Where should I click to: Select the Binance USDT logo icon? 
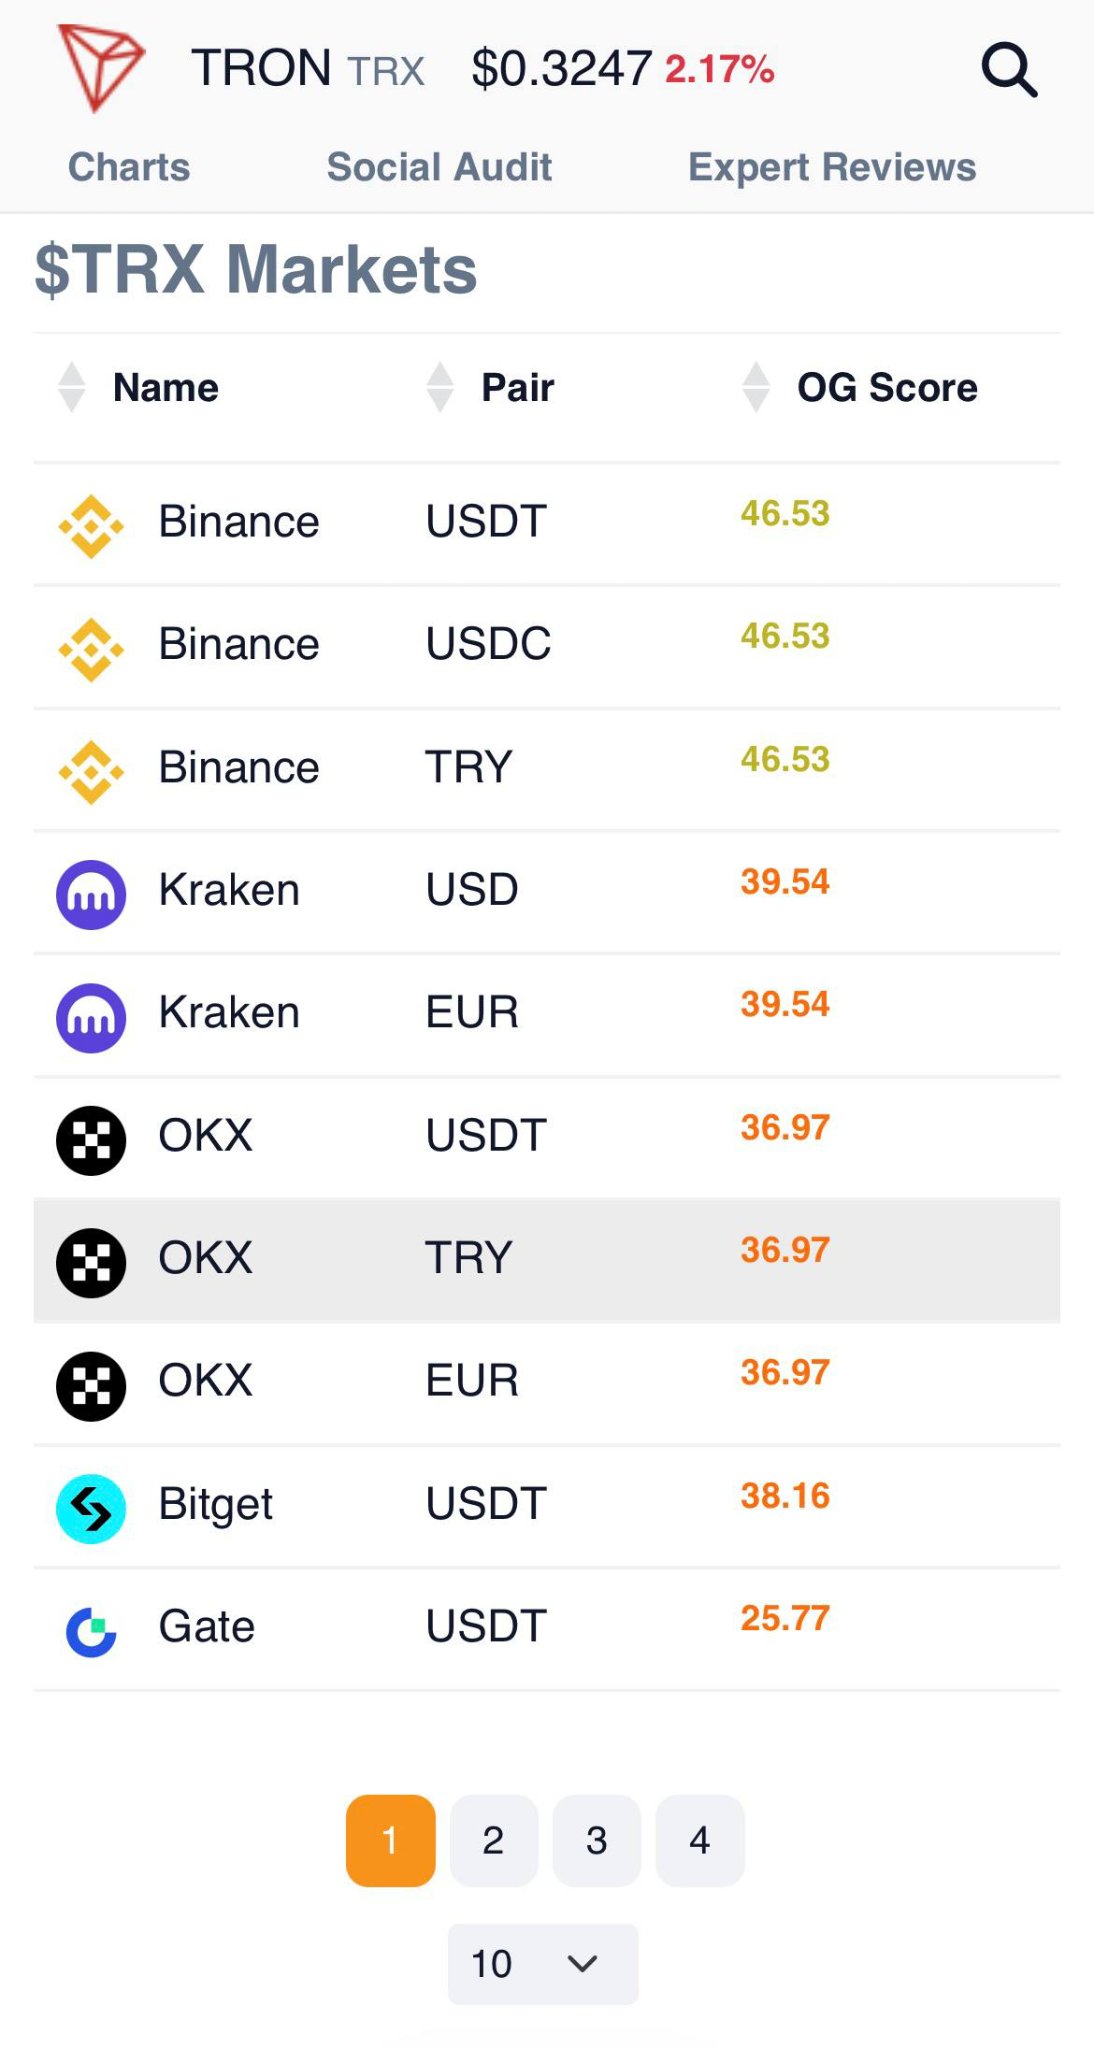pos(91,526)
